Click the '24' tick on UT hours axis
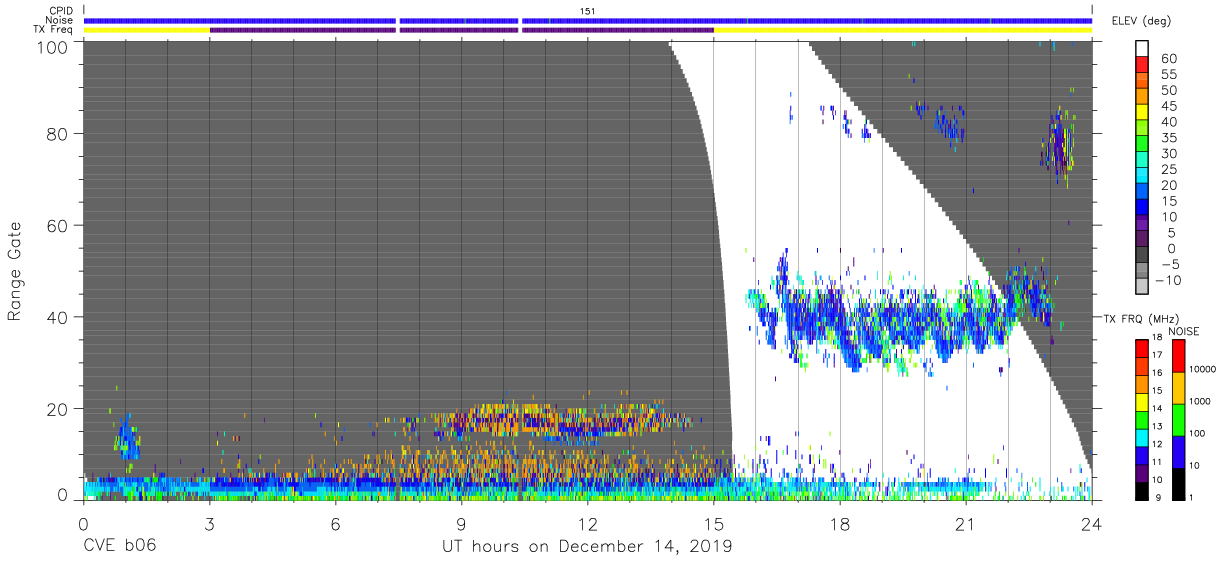 [x=1091, y=523]
